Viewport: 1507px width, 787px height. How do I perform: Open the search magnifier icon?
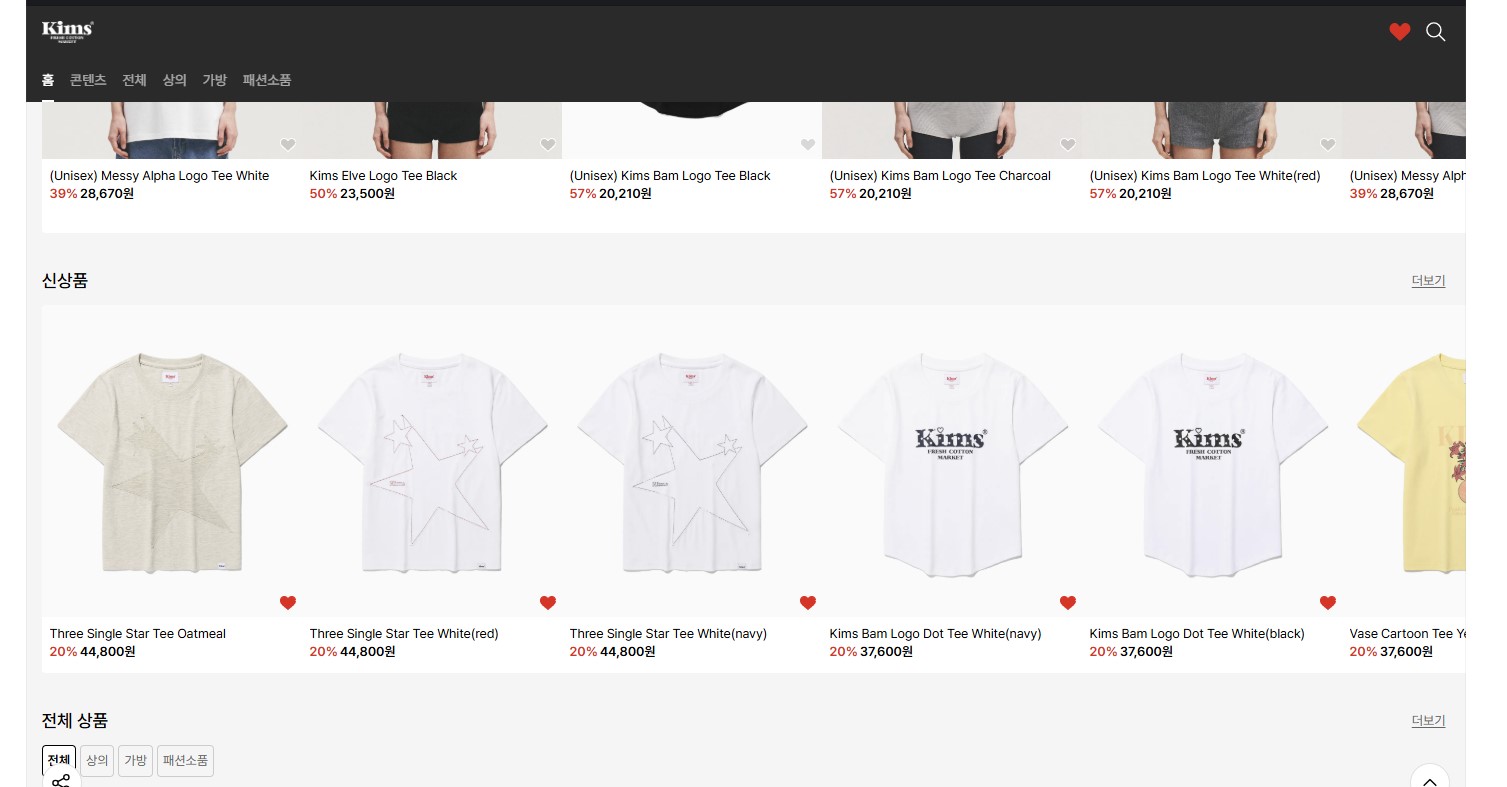pos(1435,32)
